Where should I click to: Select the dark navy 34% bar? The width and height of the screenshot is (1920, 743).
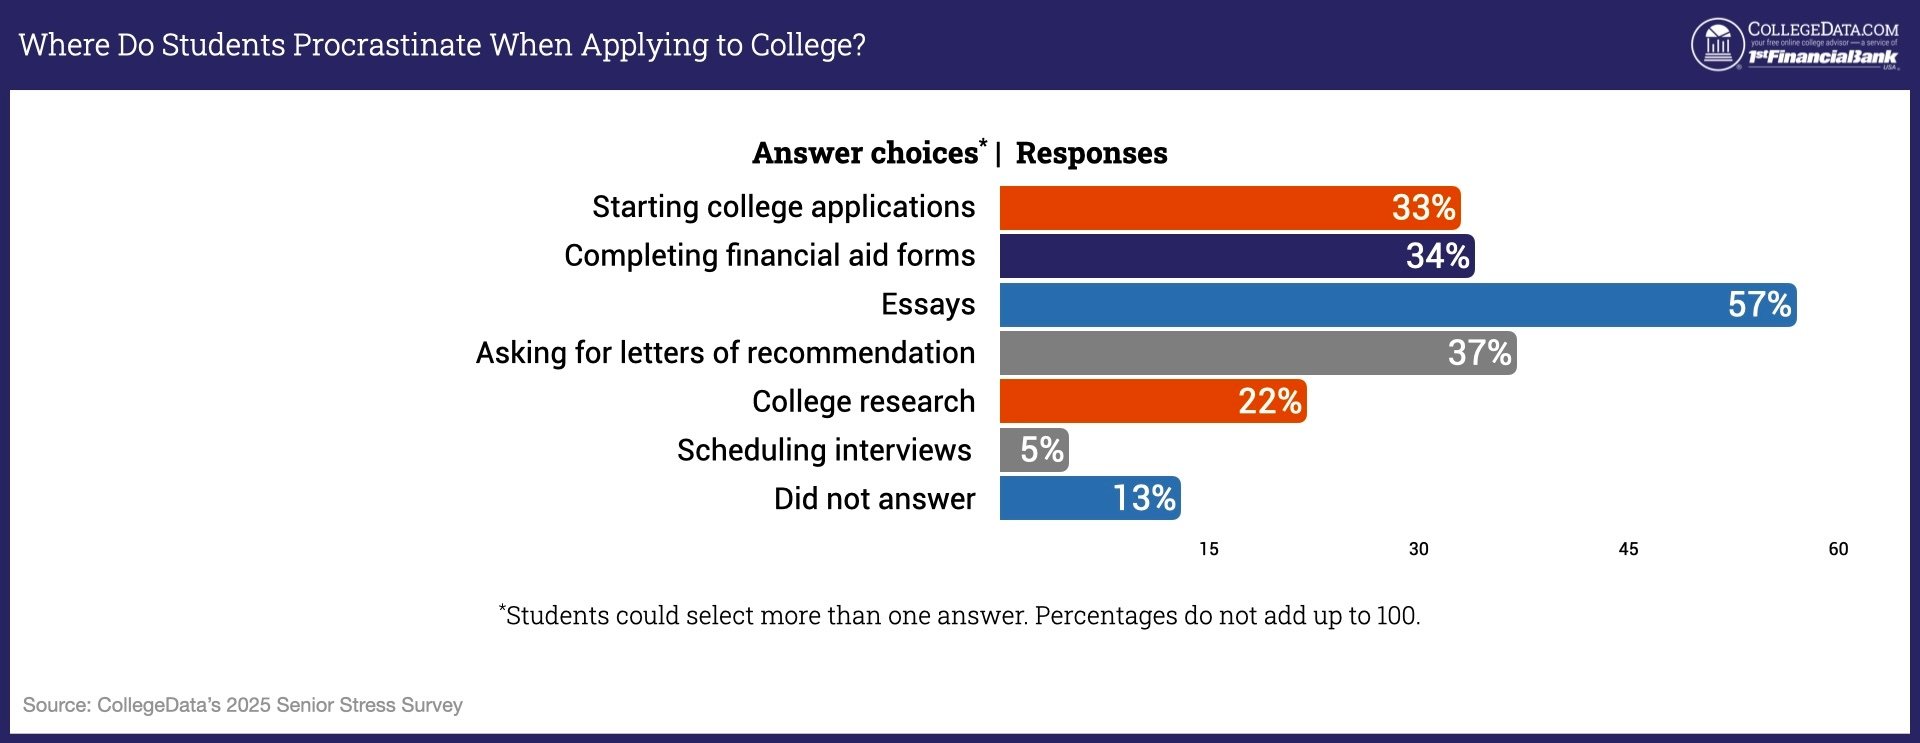click(x=1236, y=256)
